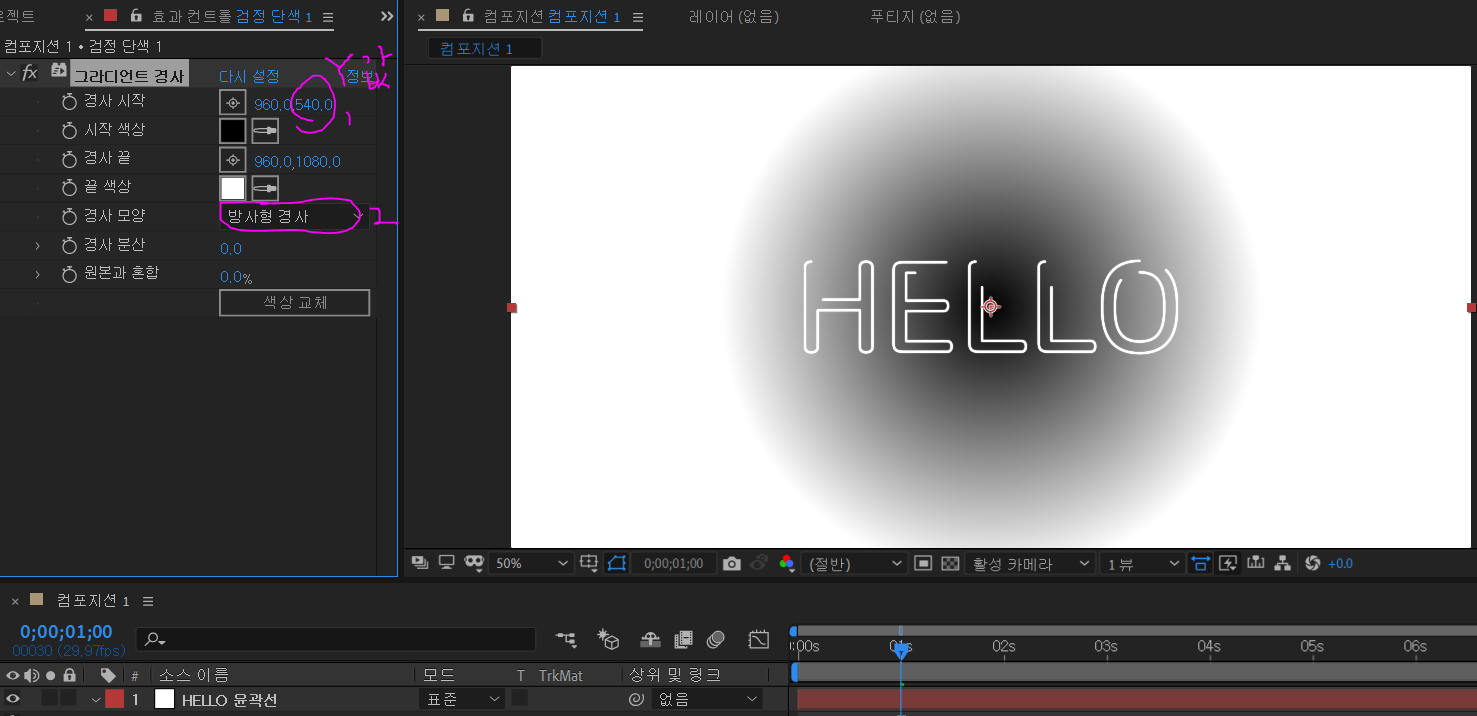Show hidden panels with double chevron

pyautogui.click(x=387, y=17)
